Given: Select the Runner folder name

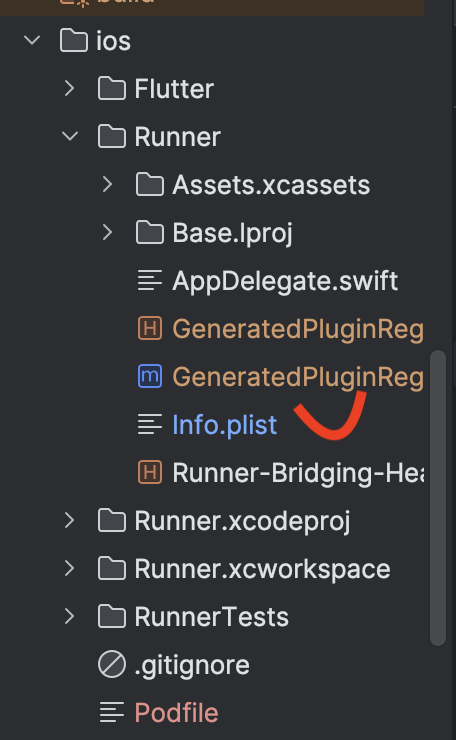Looking at the screenshot, I should (177, 137).
